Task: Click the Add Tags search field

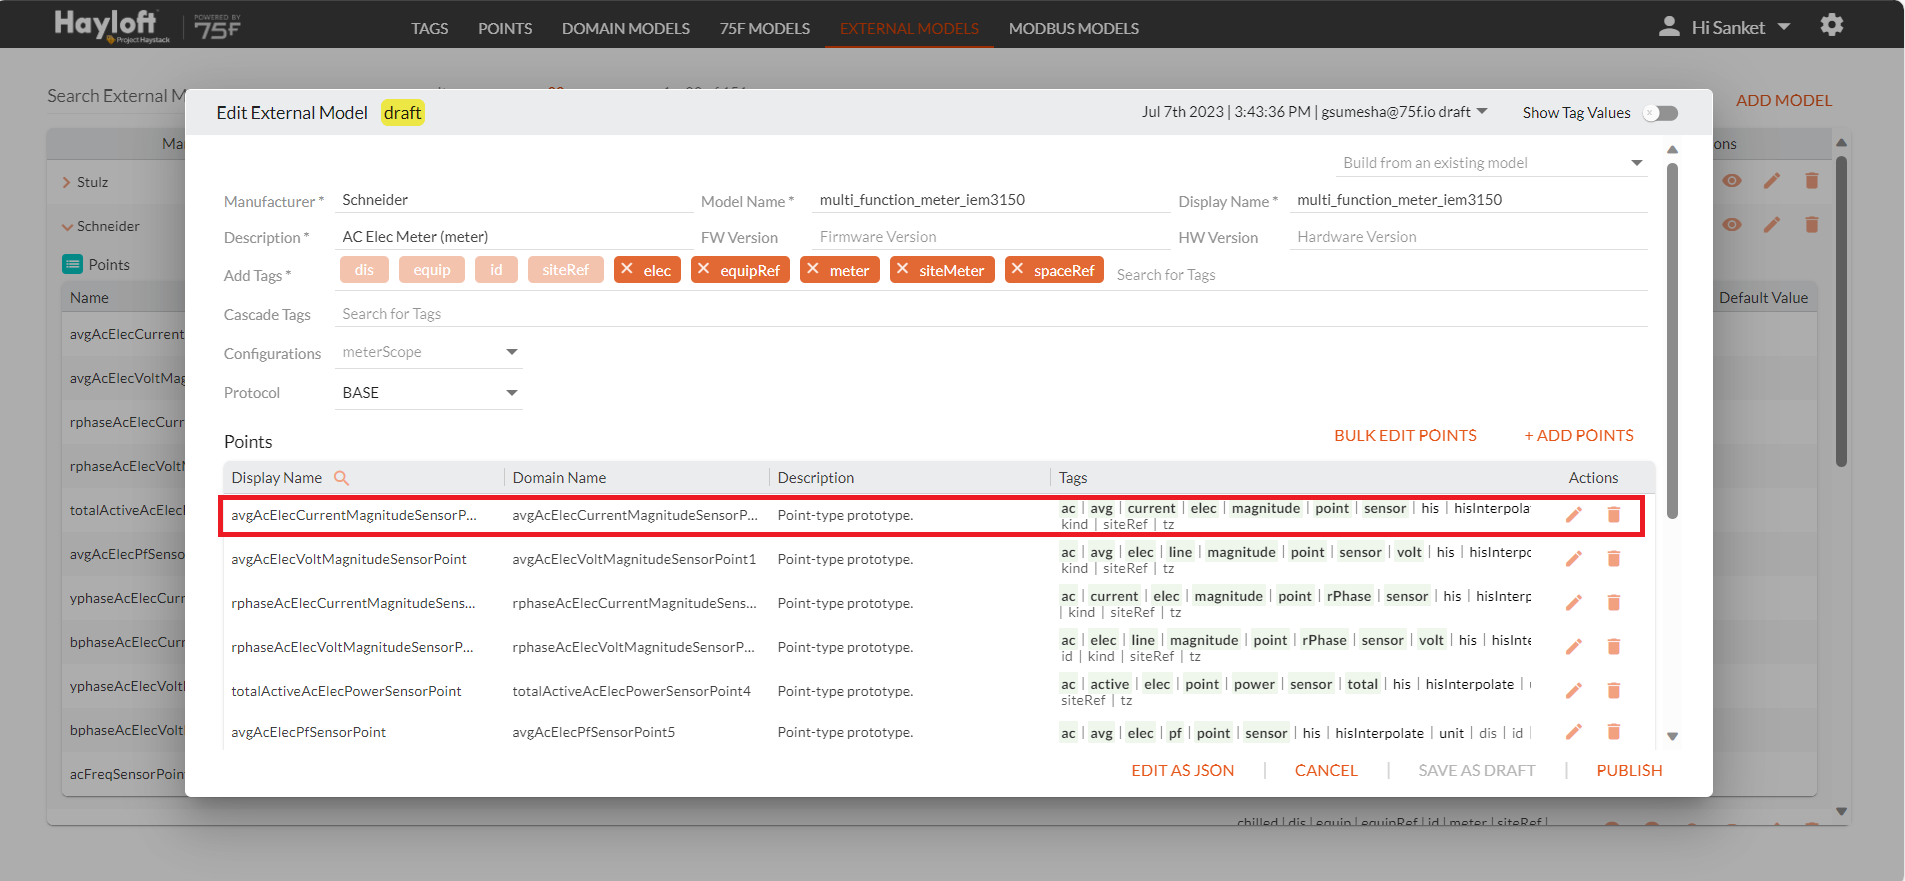Action: 1380,275
